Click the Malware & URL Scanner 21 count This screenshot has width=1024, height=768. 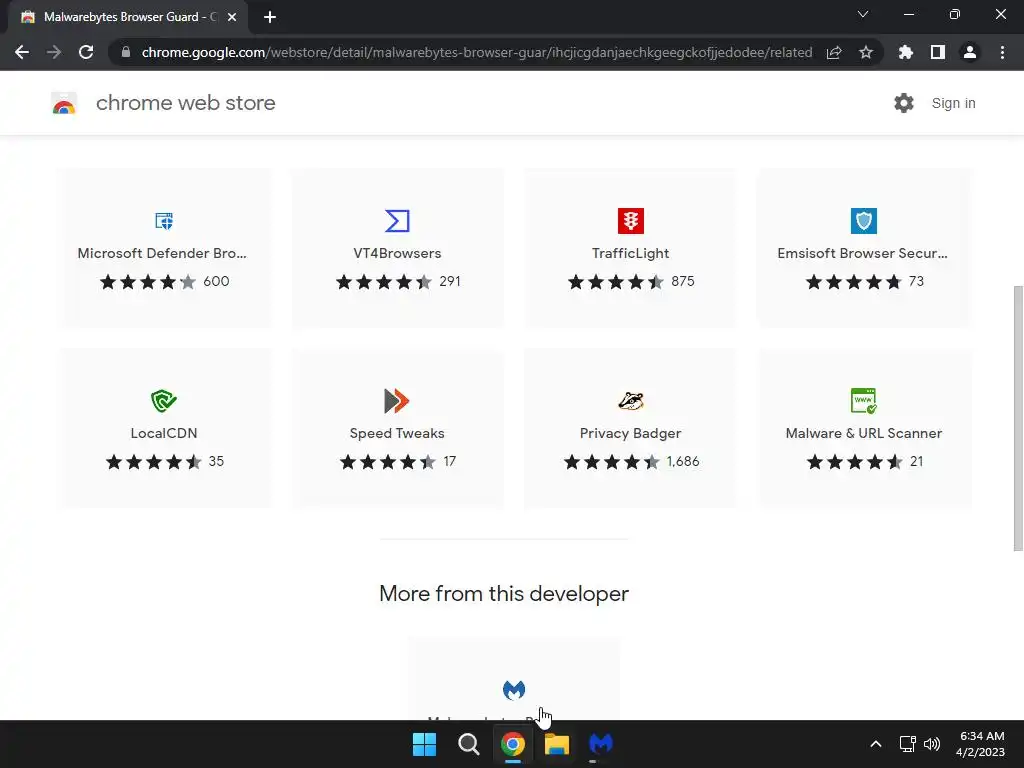pyautogui.click(x=917, y=461)
